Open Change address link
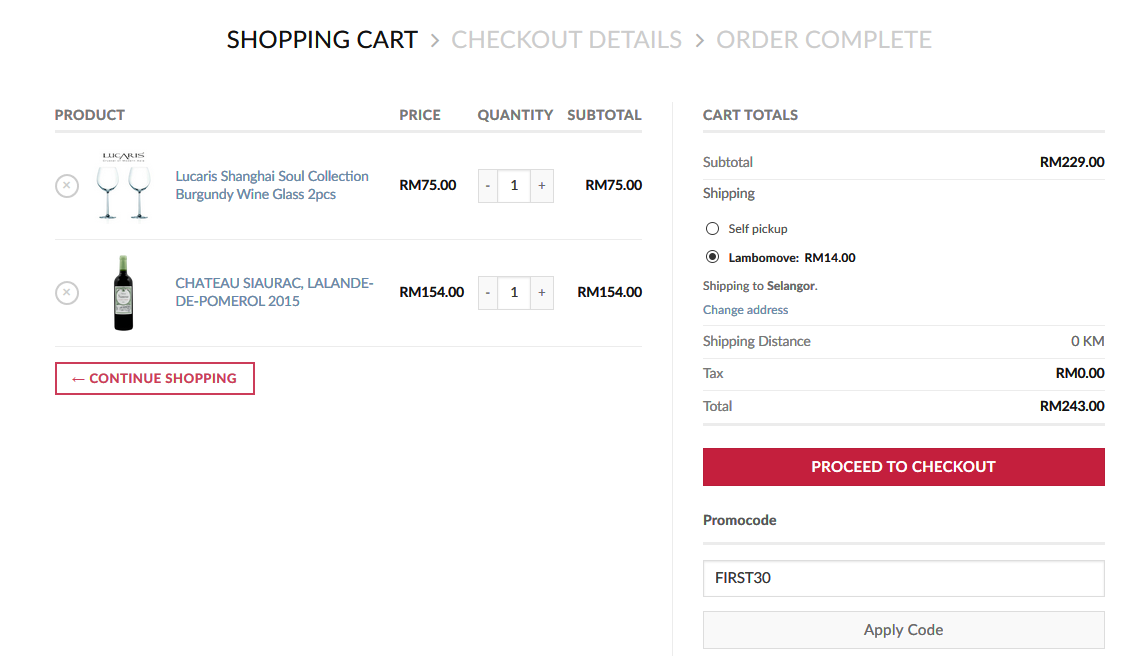Screen dimensions: 1131x656 click(745, 310)
